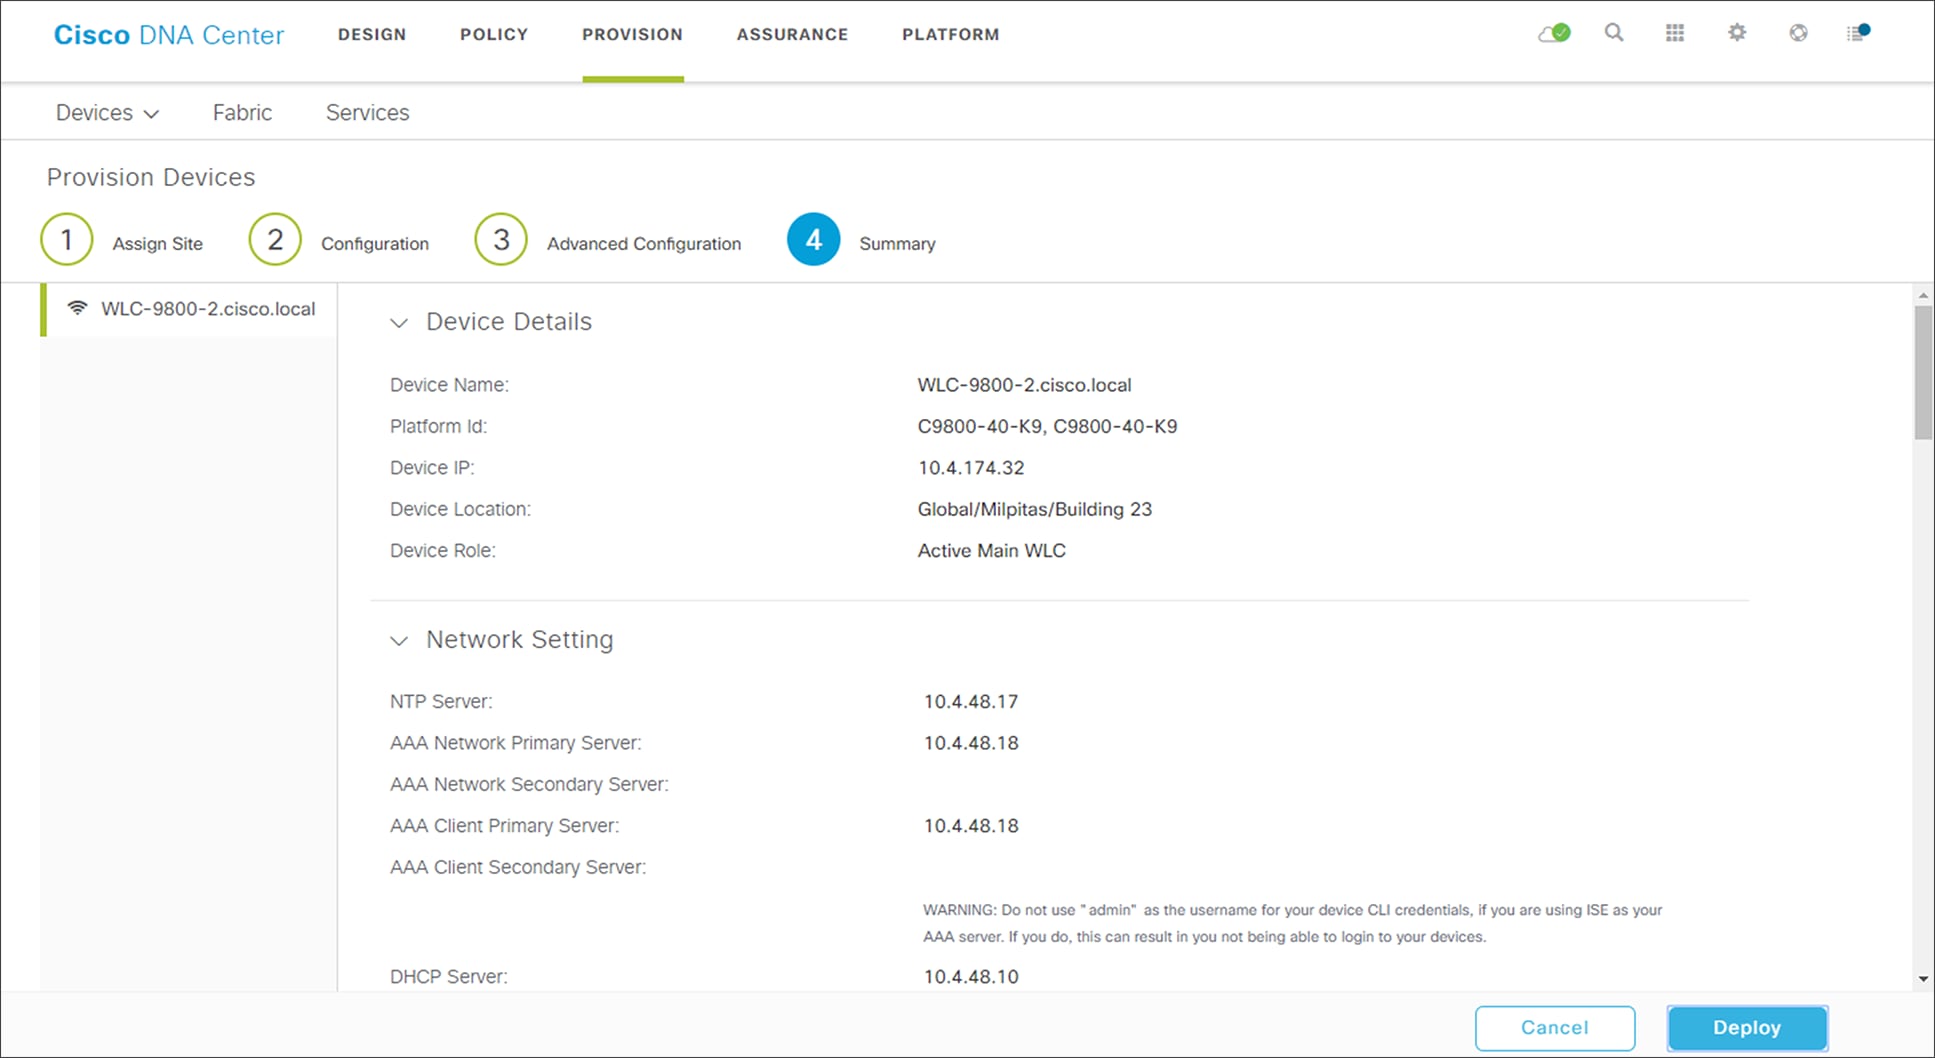Select WLC-9800-2.cisco.local in the device list
1935x1058 pixels.
(x=189, y=309)
